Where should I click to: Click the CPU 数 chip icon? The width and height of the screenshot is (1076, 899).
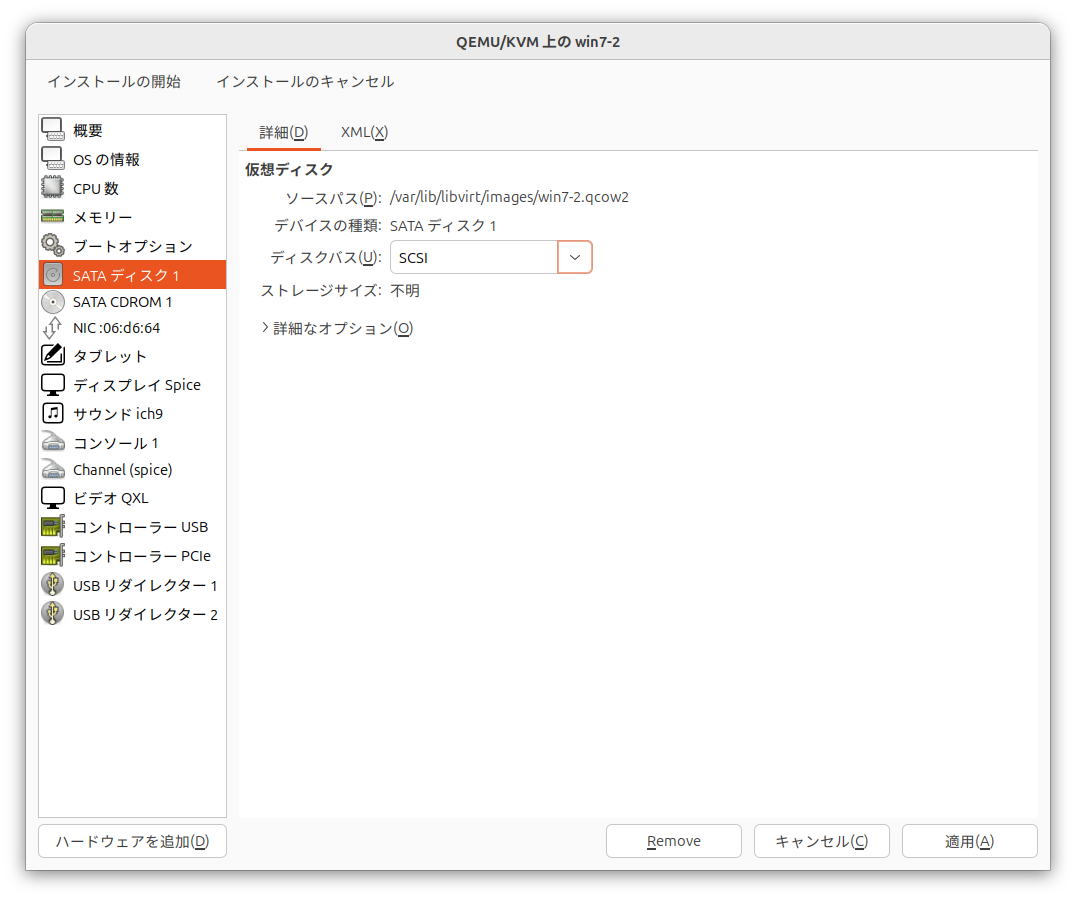click(x=53, y=187)
